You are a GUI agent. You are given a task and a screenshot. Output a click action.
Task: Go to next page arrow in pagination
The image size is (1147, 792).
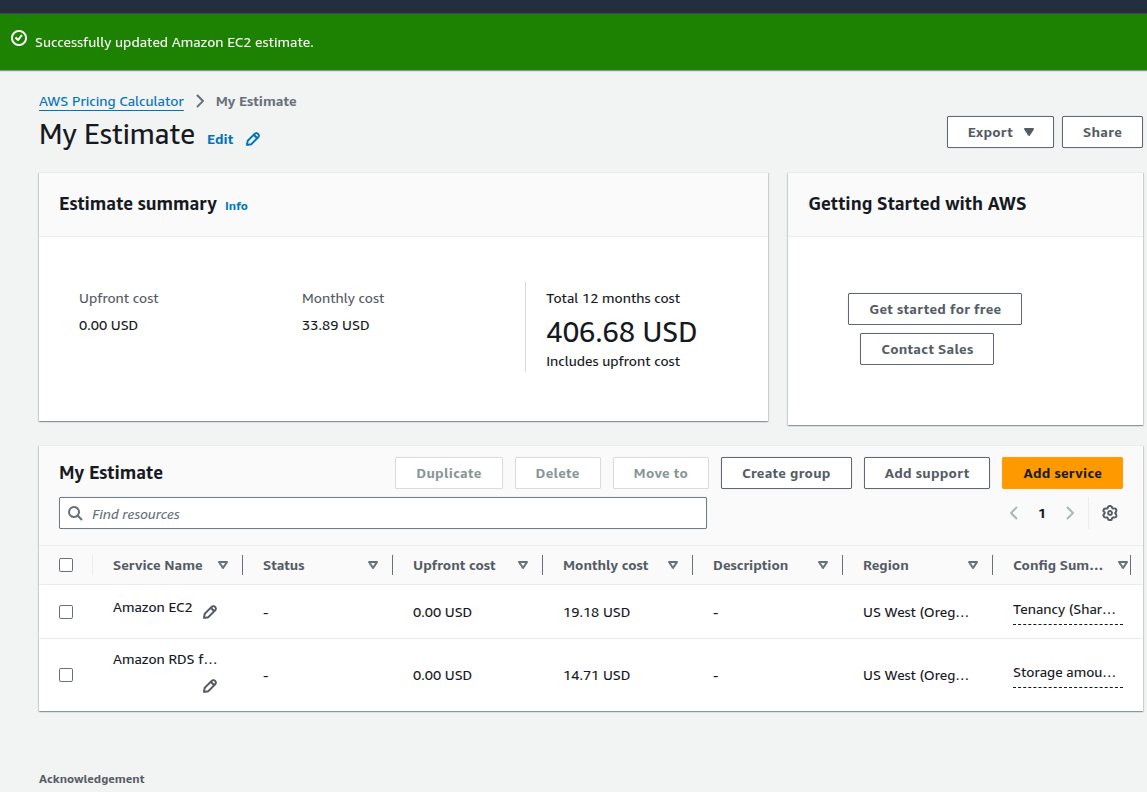click(1069, 513)
